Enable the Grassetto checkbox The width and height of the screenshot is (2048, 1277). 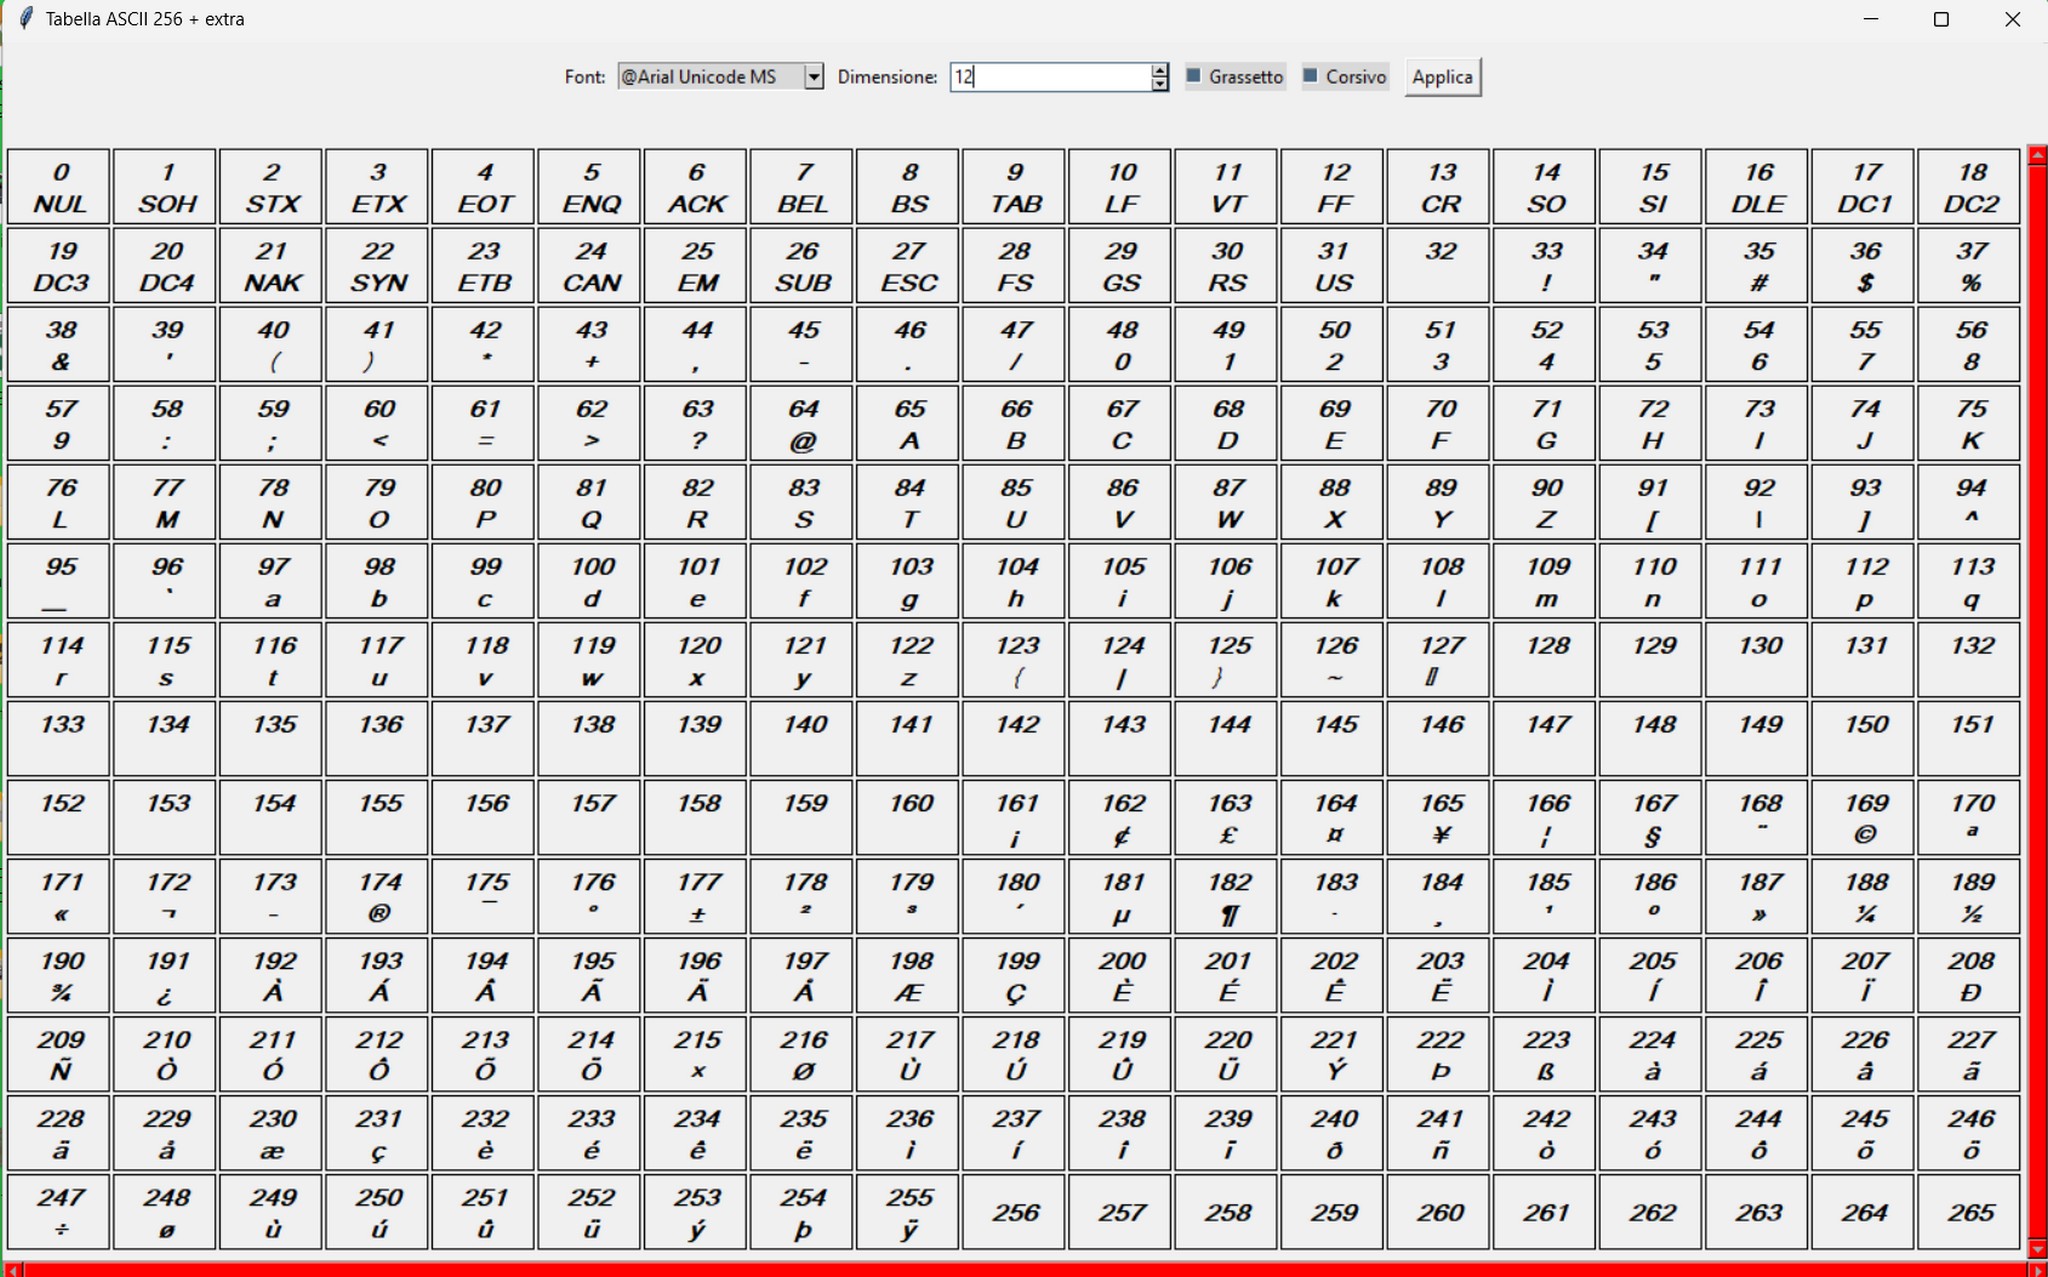pos(1235,77)
